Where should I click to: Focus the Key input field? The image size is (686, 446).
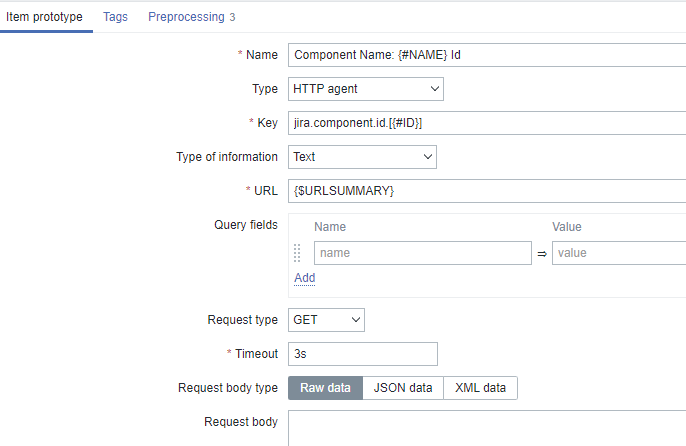point(486,123)
